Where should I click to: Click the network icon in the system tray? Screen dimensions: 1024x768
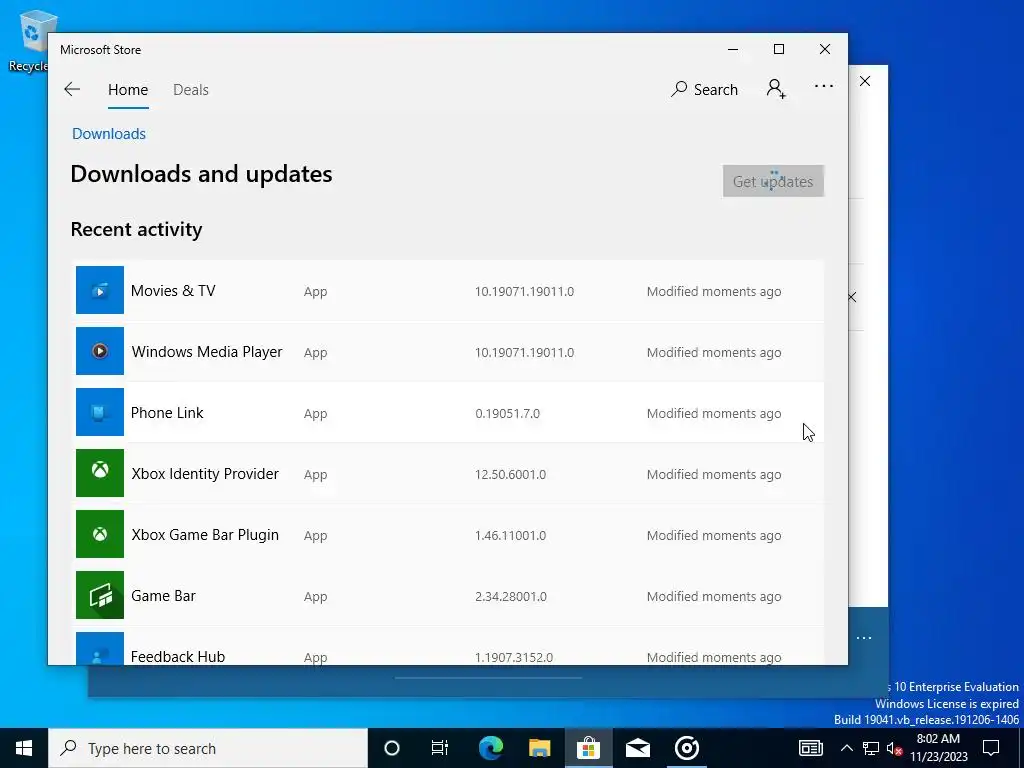[871, 748]
